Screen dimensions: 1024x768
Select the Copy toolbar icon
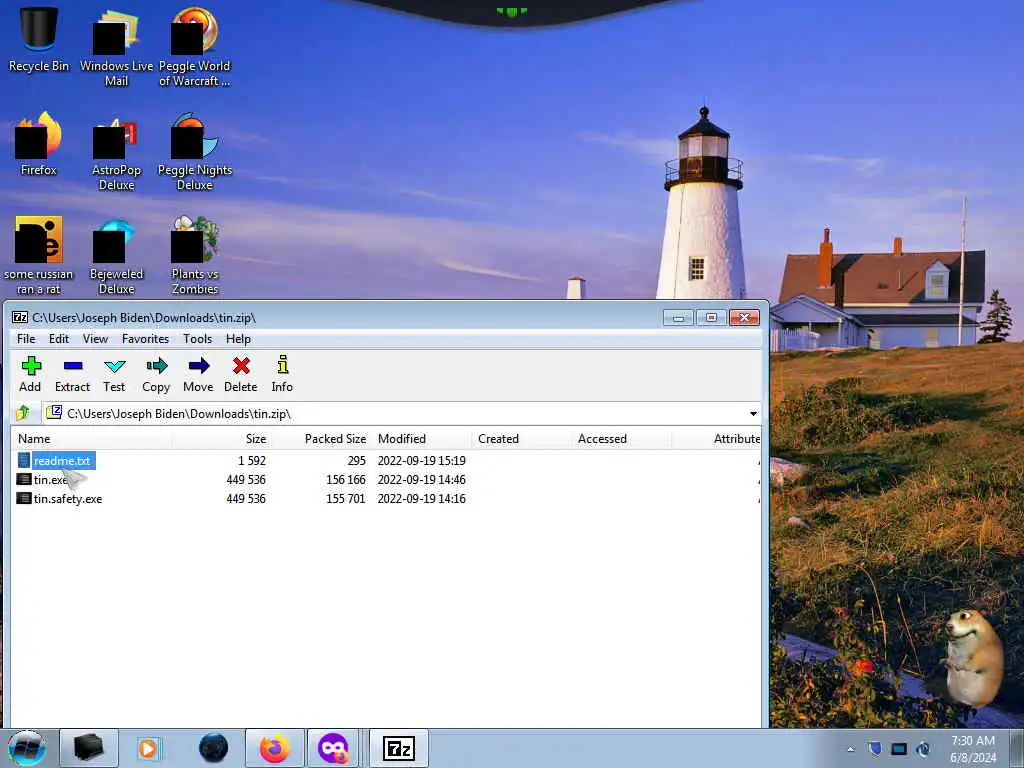pyautogui.click(x=156, y=374)
